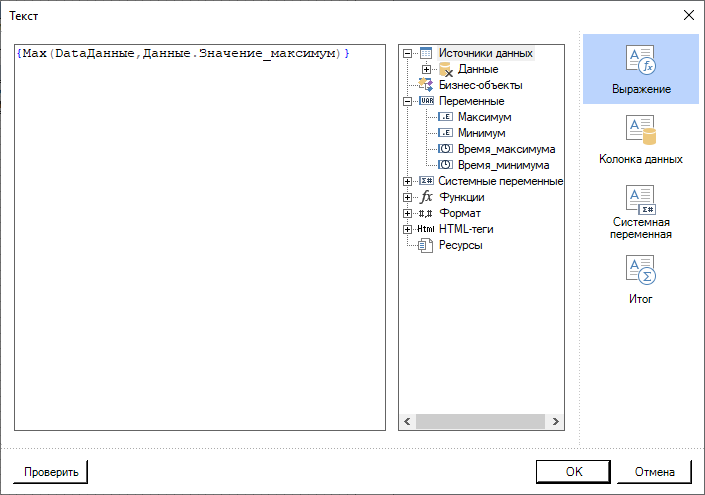Screen dimensions: 705x495
Task: Select the Максимум variable label
Action: tap(485, 117)
